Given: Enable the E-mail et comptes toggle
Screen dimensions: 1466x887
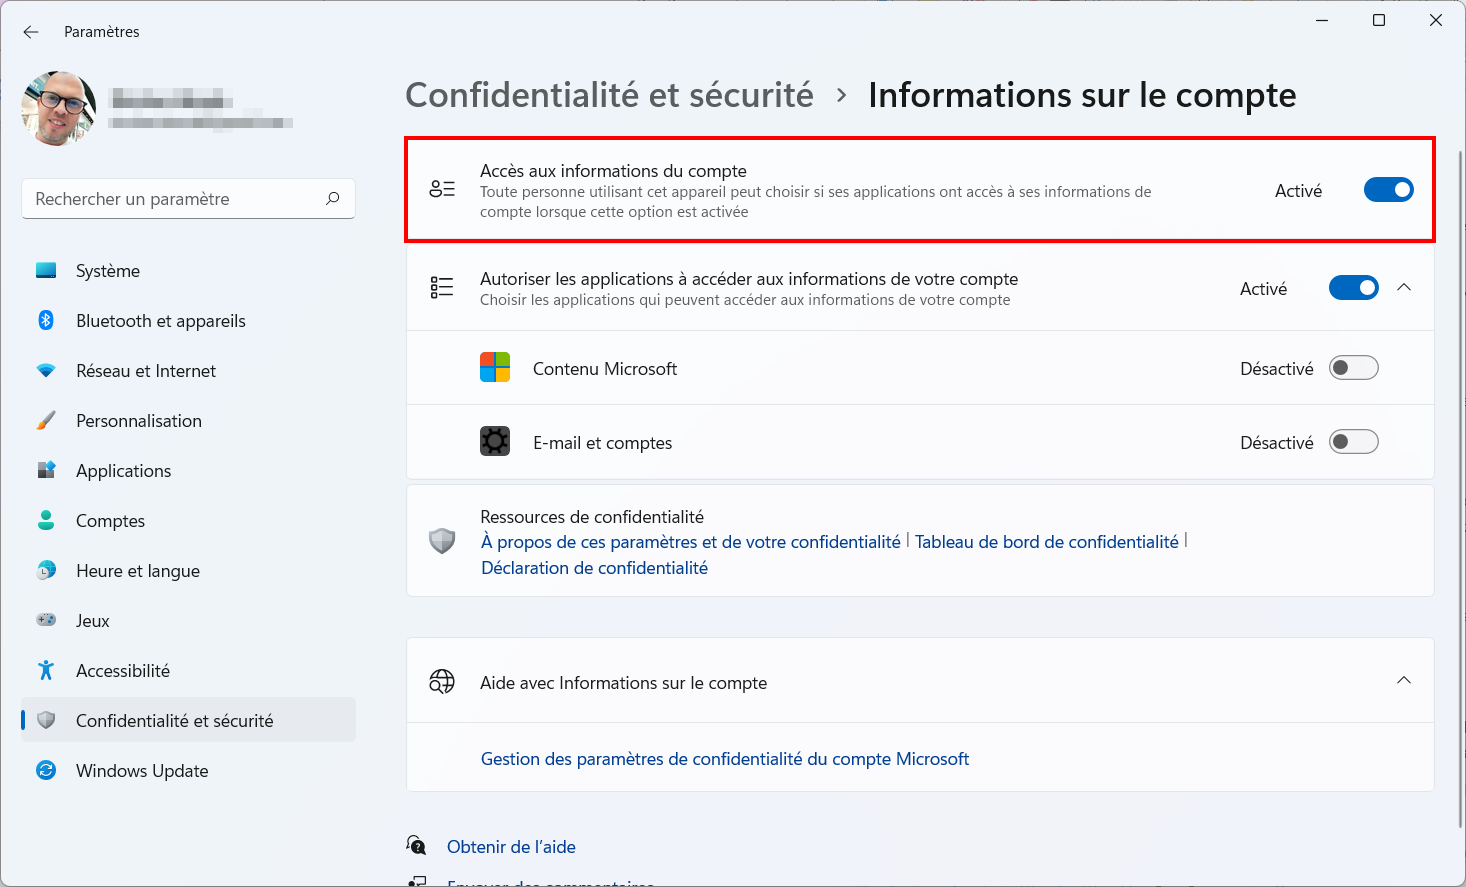Looking at the screenshot, I should [1354, 442].
